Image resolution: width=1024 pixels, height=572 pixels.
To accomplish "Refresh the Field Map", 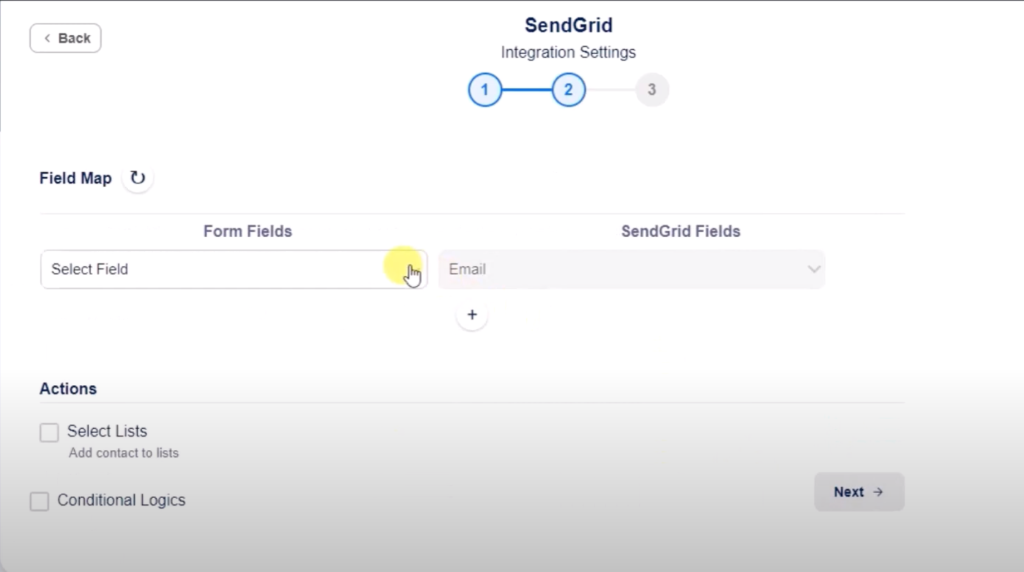I will click(138, 178).
